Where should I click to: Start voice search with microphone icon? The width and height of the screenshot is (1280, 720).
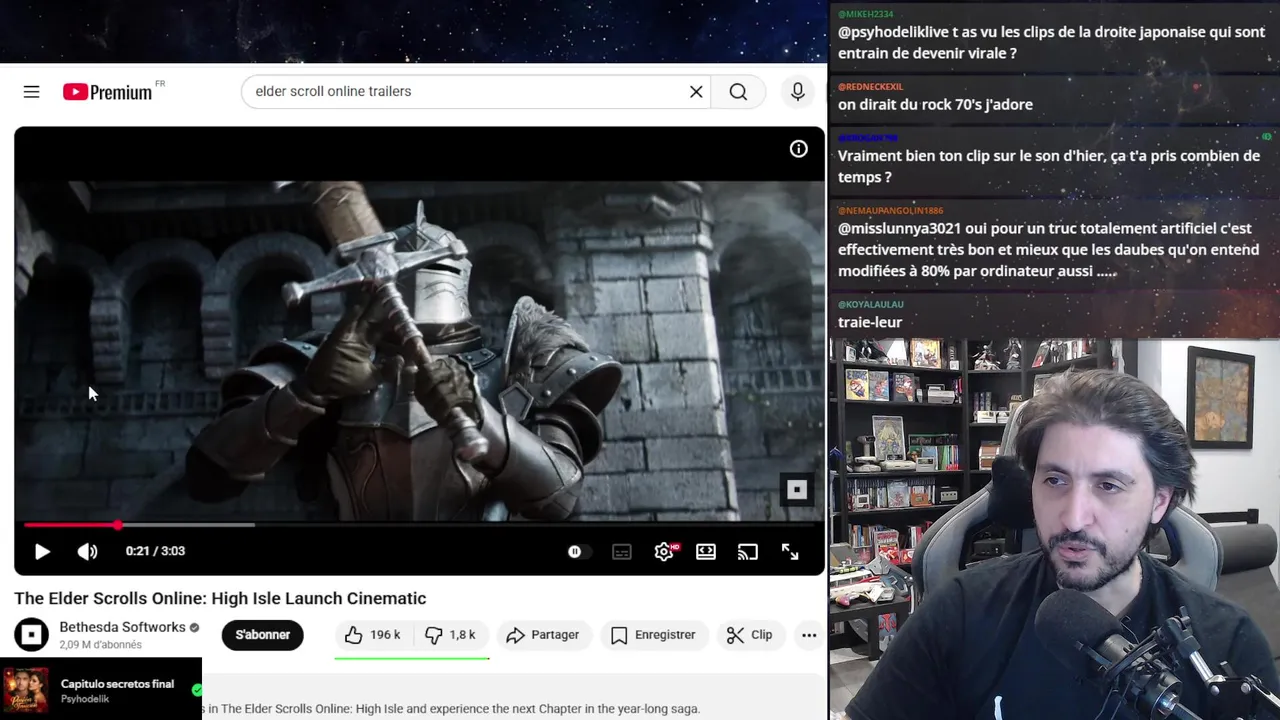[797, 92]
